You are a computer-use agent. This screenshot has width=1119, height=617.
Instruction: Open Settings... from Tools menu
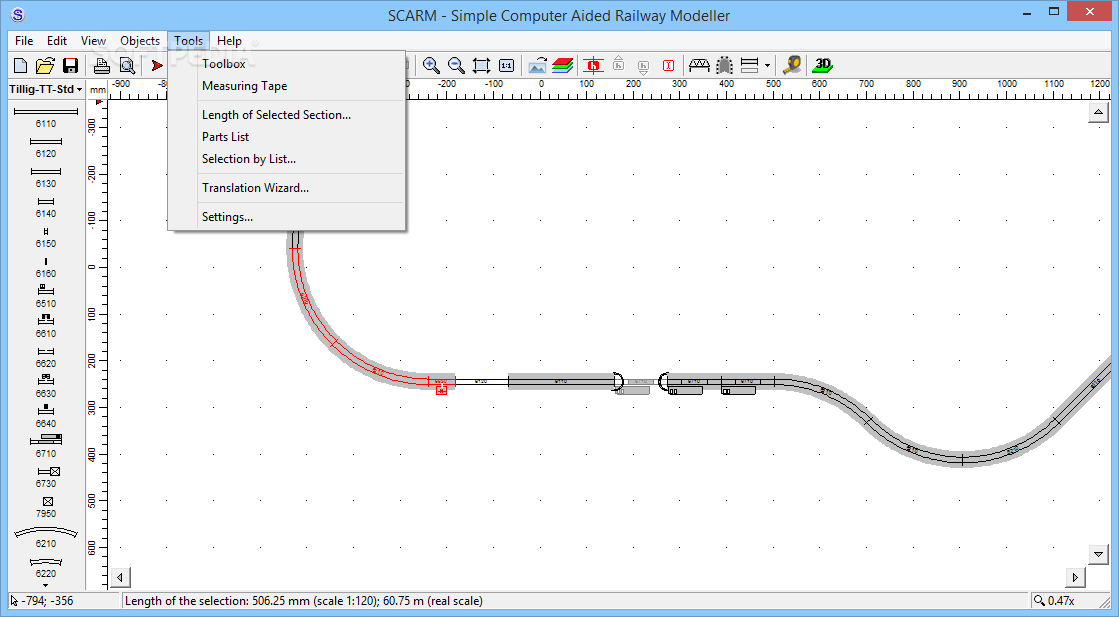pos(287,218)
